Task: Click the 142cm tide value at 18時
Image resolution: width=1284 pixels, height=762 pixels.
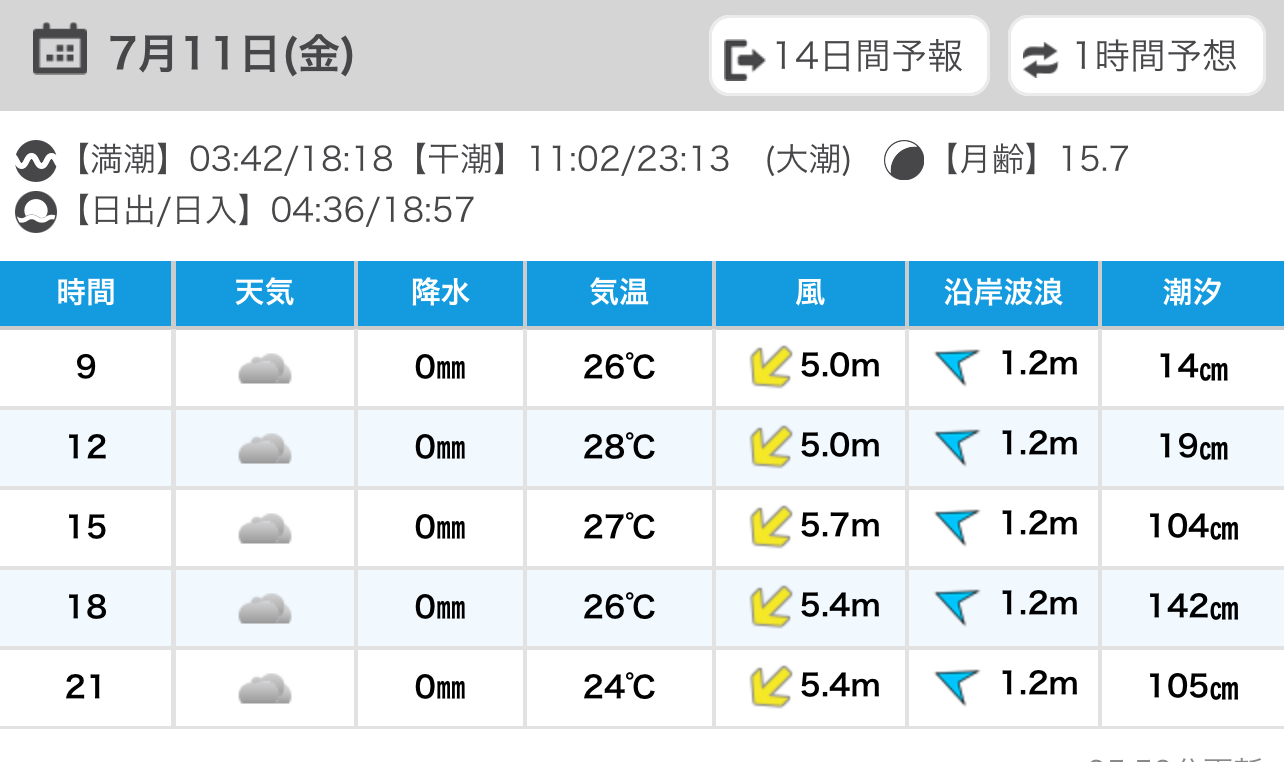Action: tap(1193, 607)
